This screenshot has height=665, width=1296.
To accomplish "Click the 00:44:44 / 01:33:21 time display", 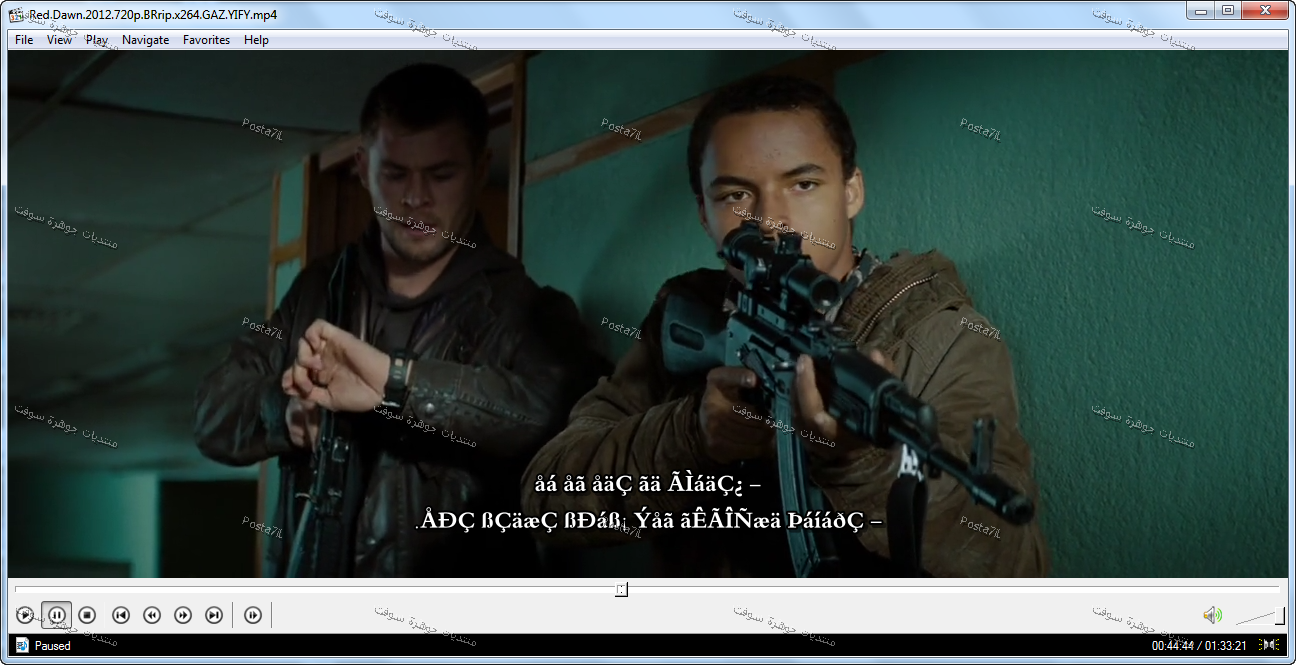I will pos(1201,646).
